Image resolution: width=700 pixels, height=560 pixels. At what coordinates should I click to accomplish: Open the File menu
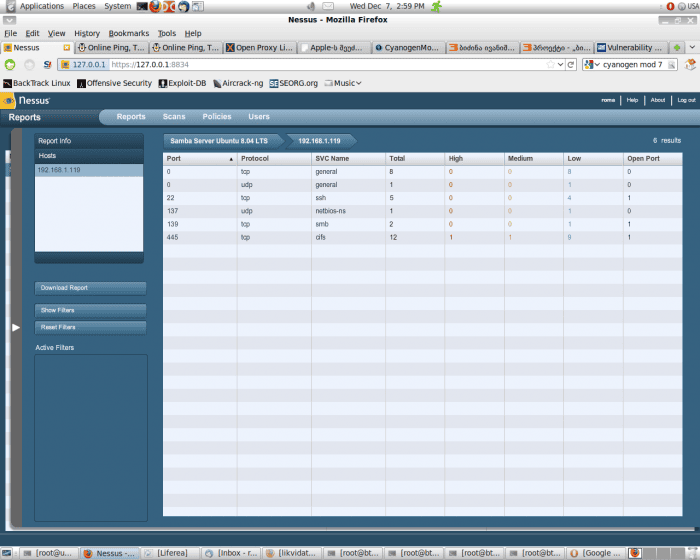tap(10, 33)
